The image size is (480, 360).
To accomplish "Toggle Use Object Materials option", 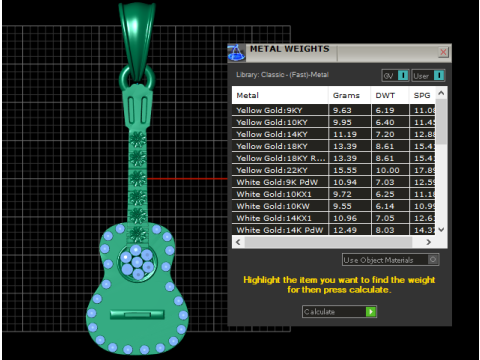I will tap(391, 260).
